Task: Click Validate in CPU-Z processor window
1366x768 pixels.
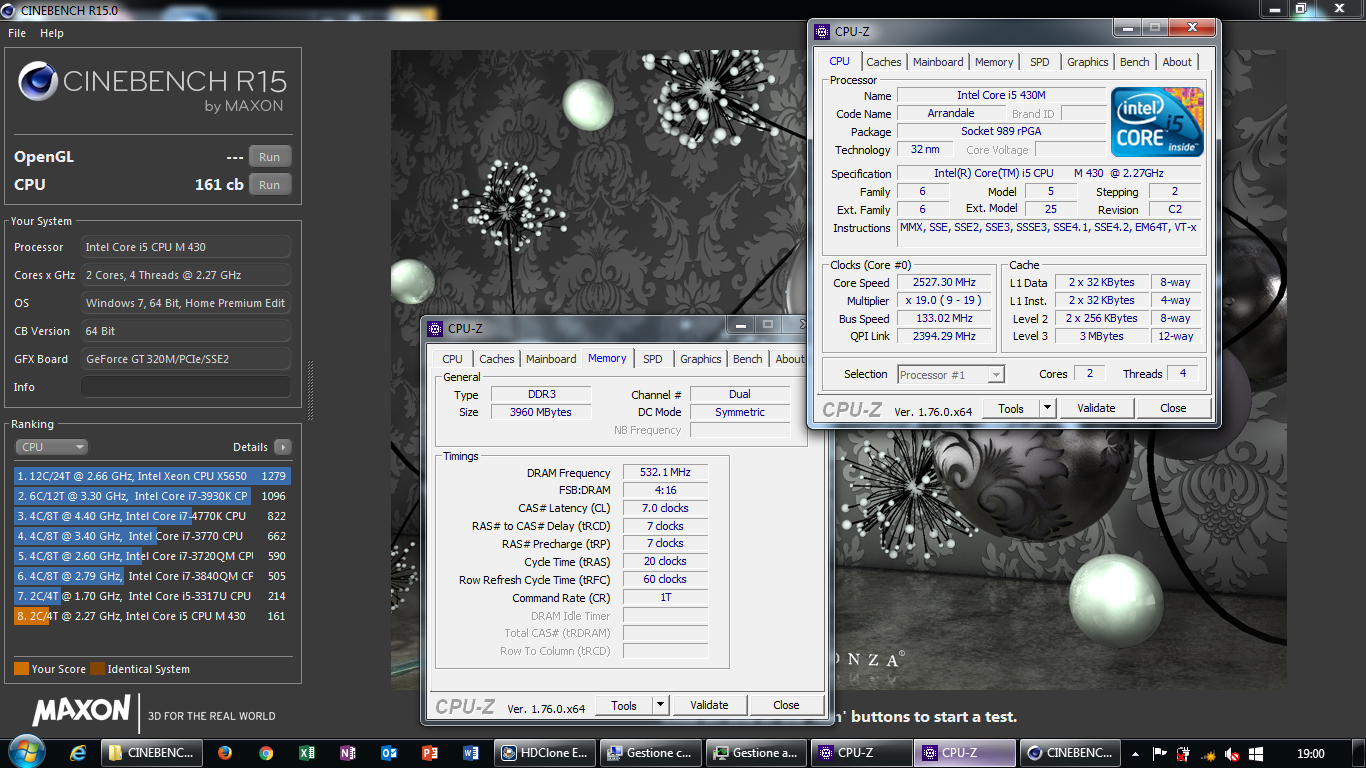Action: pyautogui.click(x=1096, y=408)
